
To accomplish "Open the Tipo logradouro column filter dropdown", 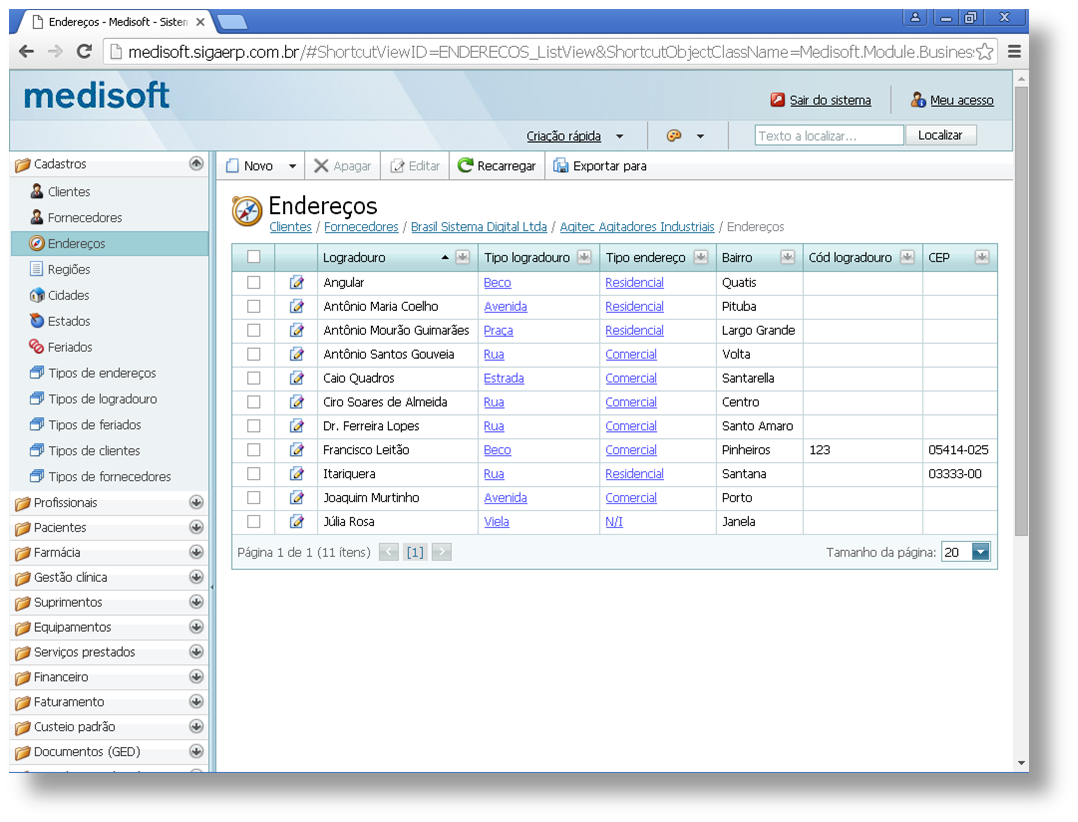I will click(x=584, y=257).
